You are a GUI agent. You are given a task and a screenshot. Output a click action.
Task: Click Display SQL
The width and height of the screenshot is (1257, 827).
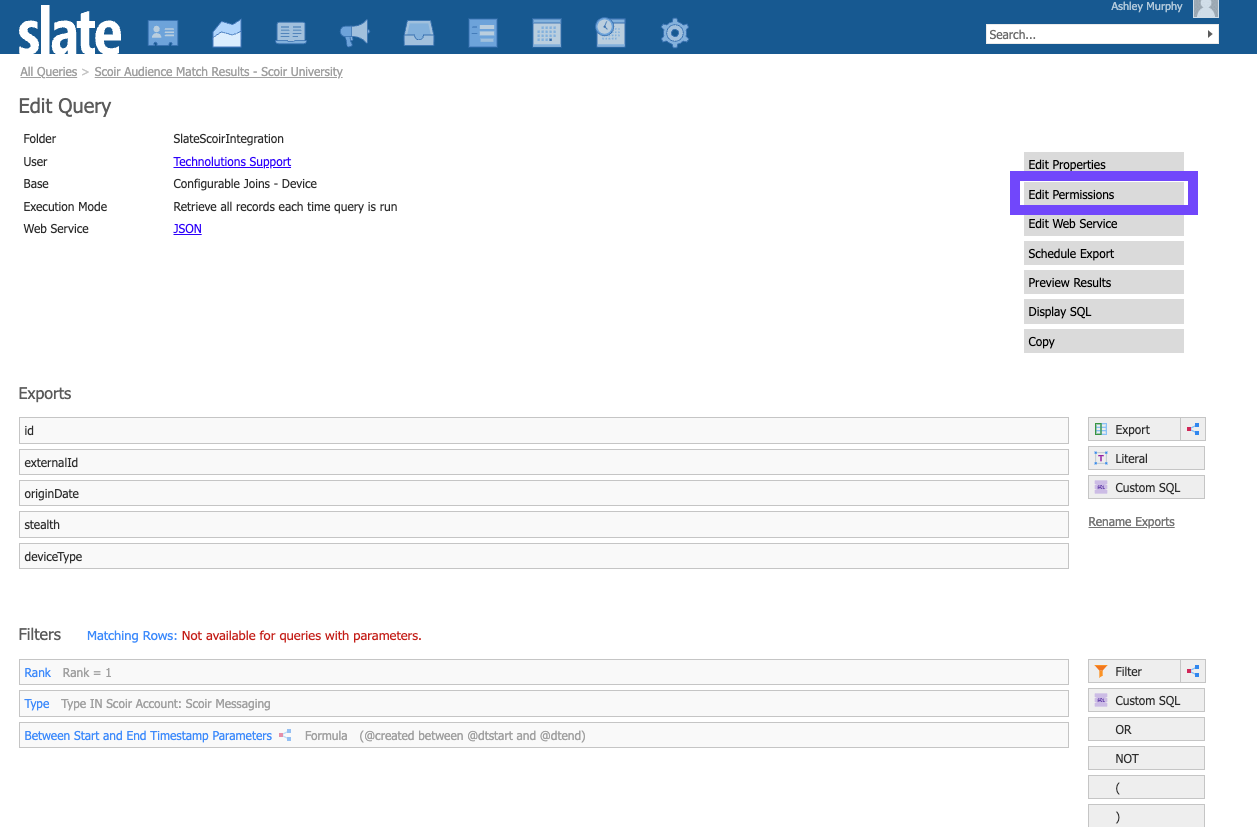click(x=1103, y=312)
